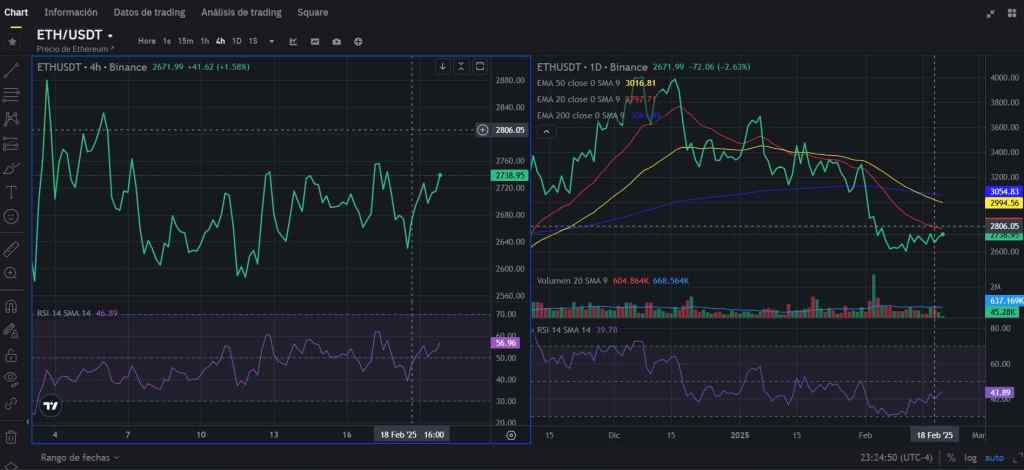This screenshot has width=1024, height=470.
Task: Click the down-arrow icon on the 4h chart
Action: tap(443, 66)
